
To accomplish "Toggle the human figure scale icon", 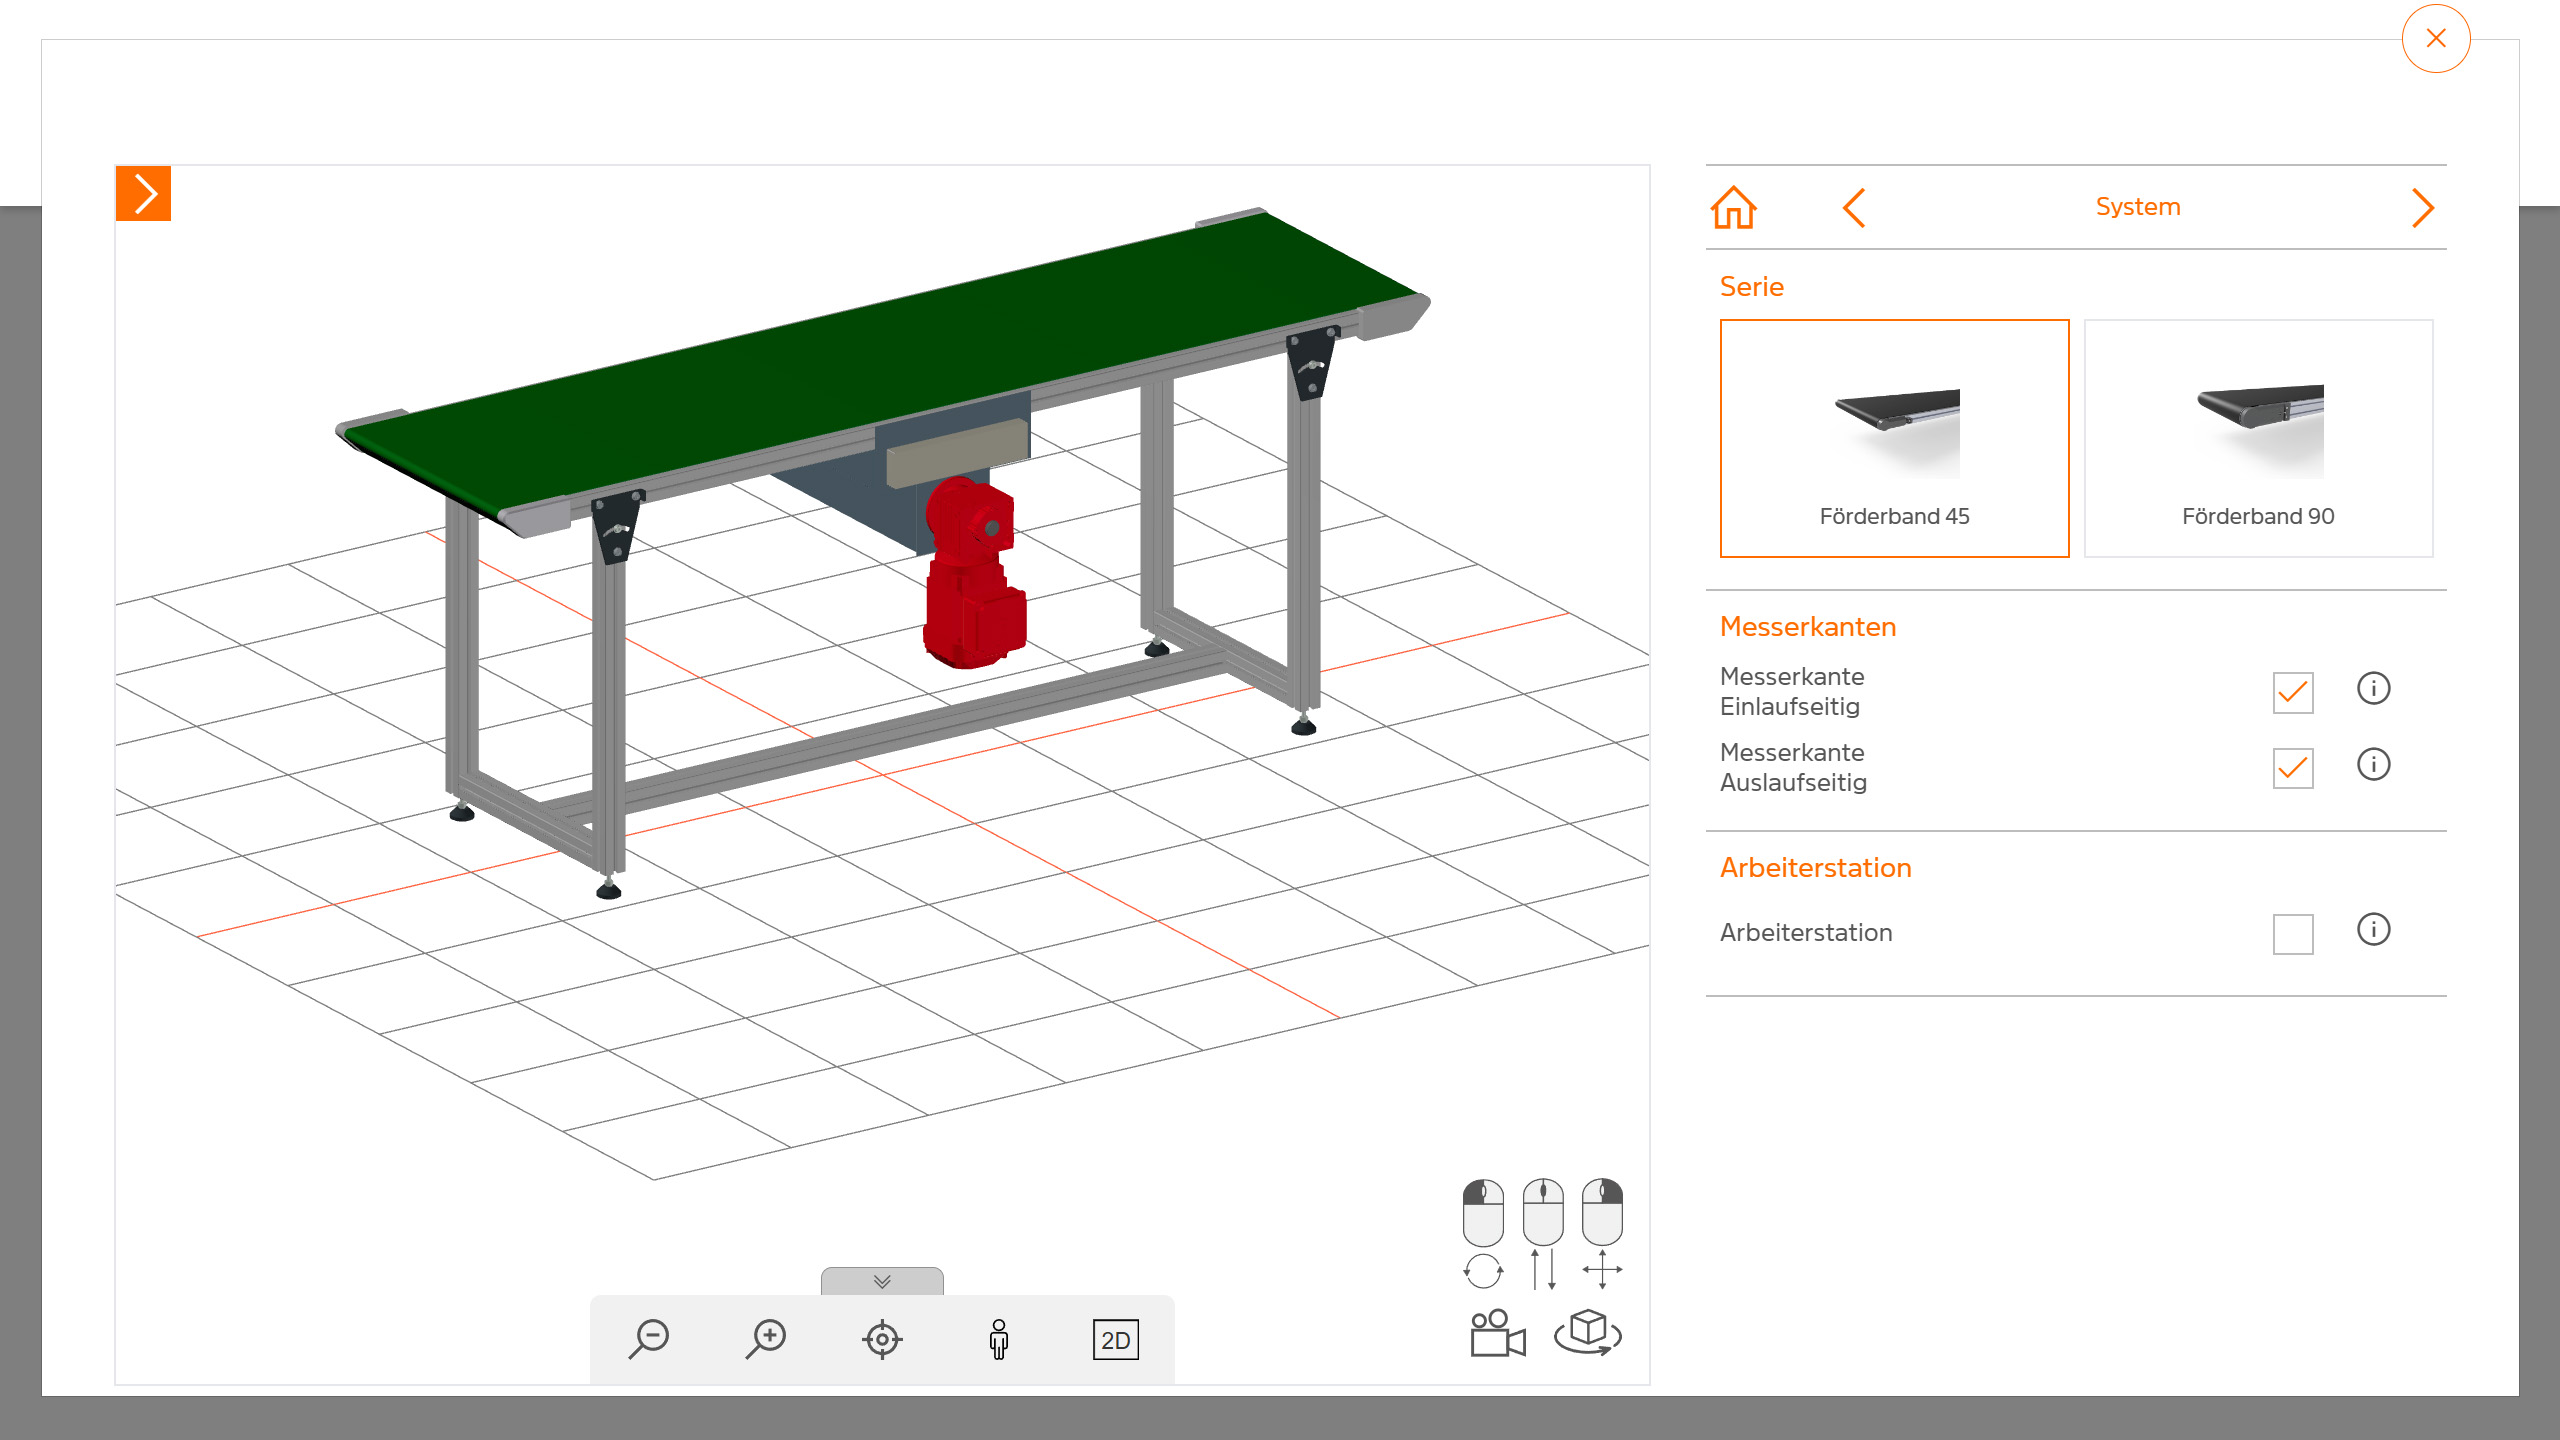I will (x=998, y=1339).
